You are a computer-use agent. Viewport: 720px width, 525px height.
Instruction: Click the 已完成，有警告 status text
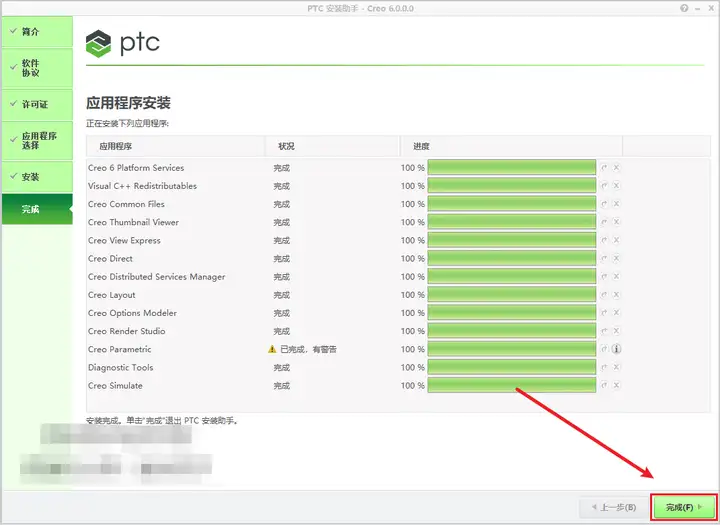pos(308,349)
